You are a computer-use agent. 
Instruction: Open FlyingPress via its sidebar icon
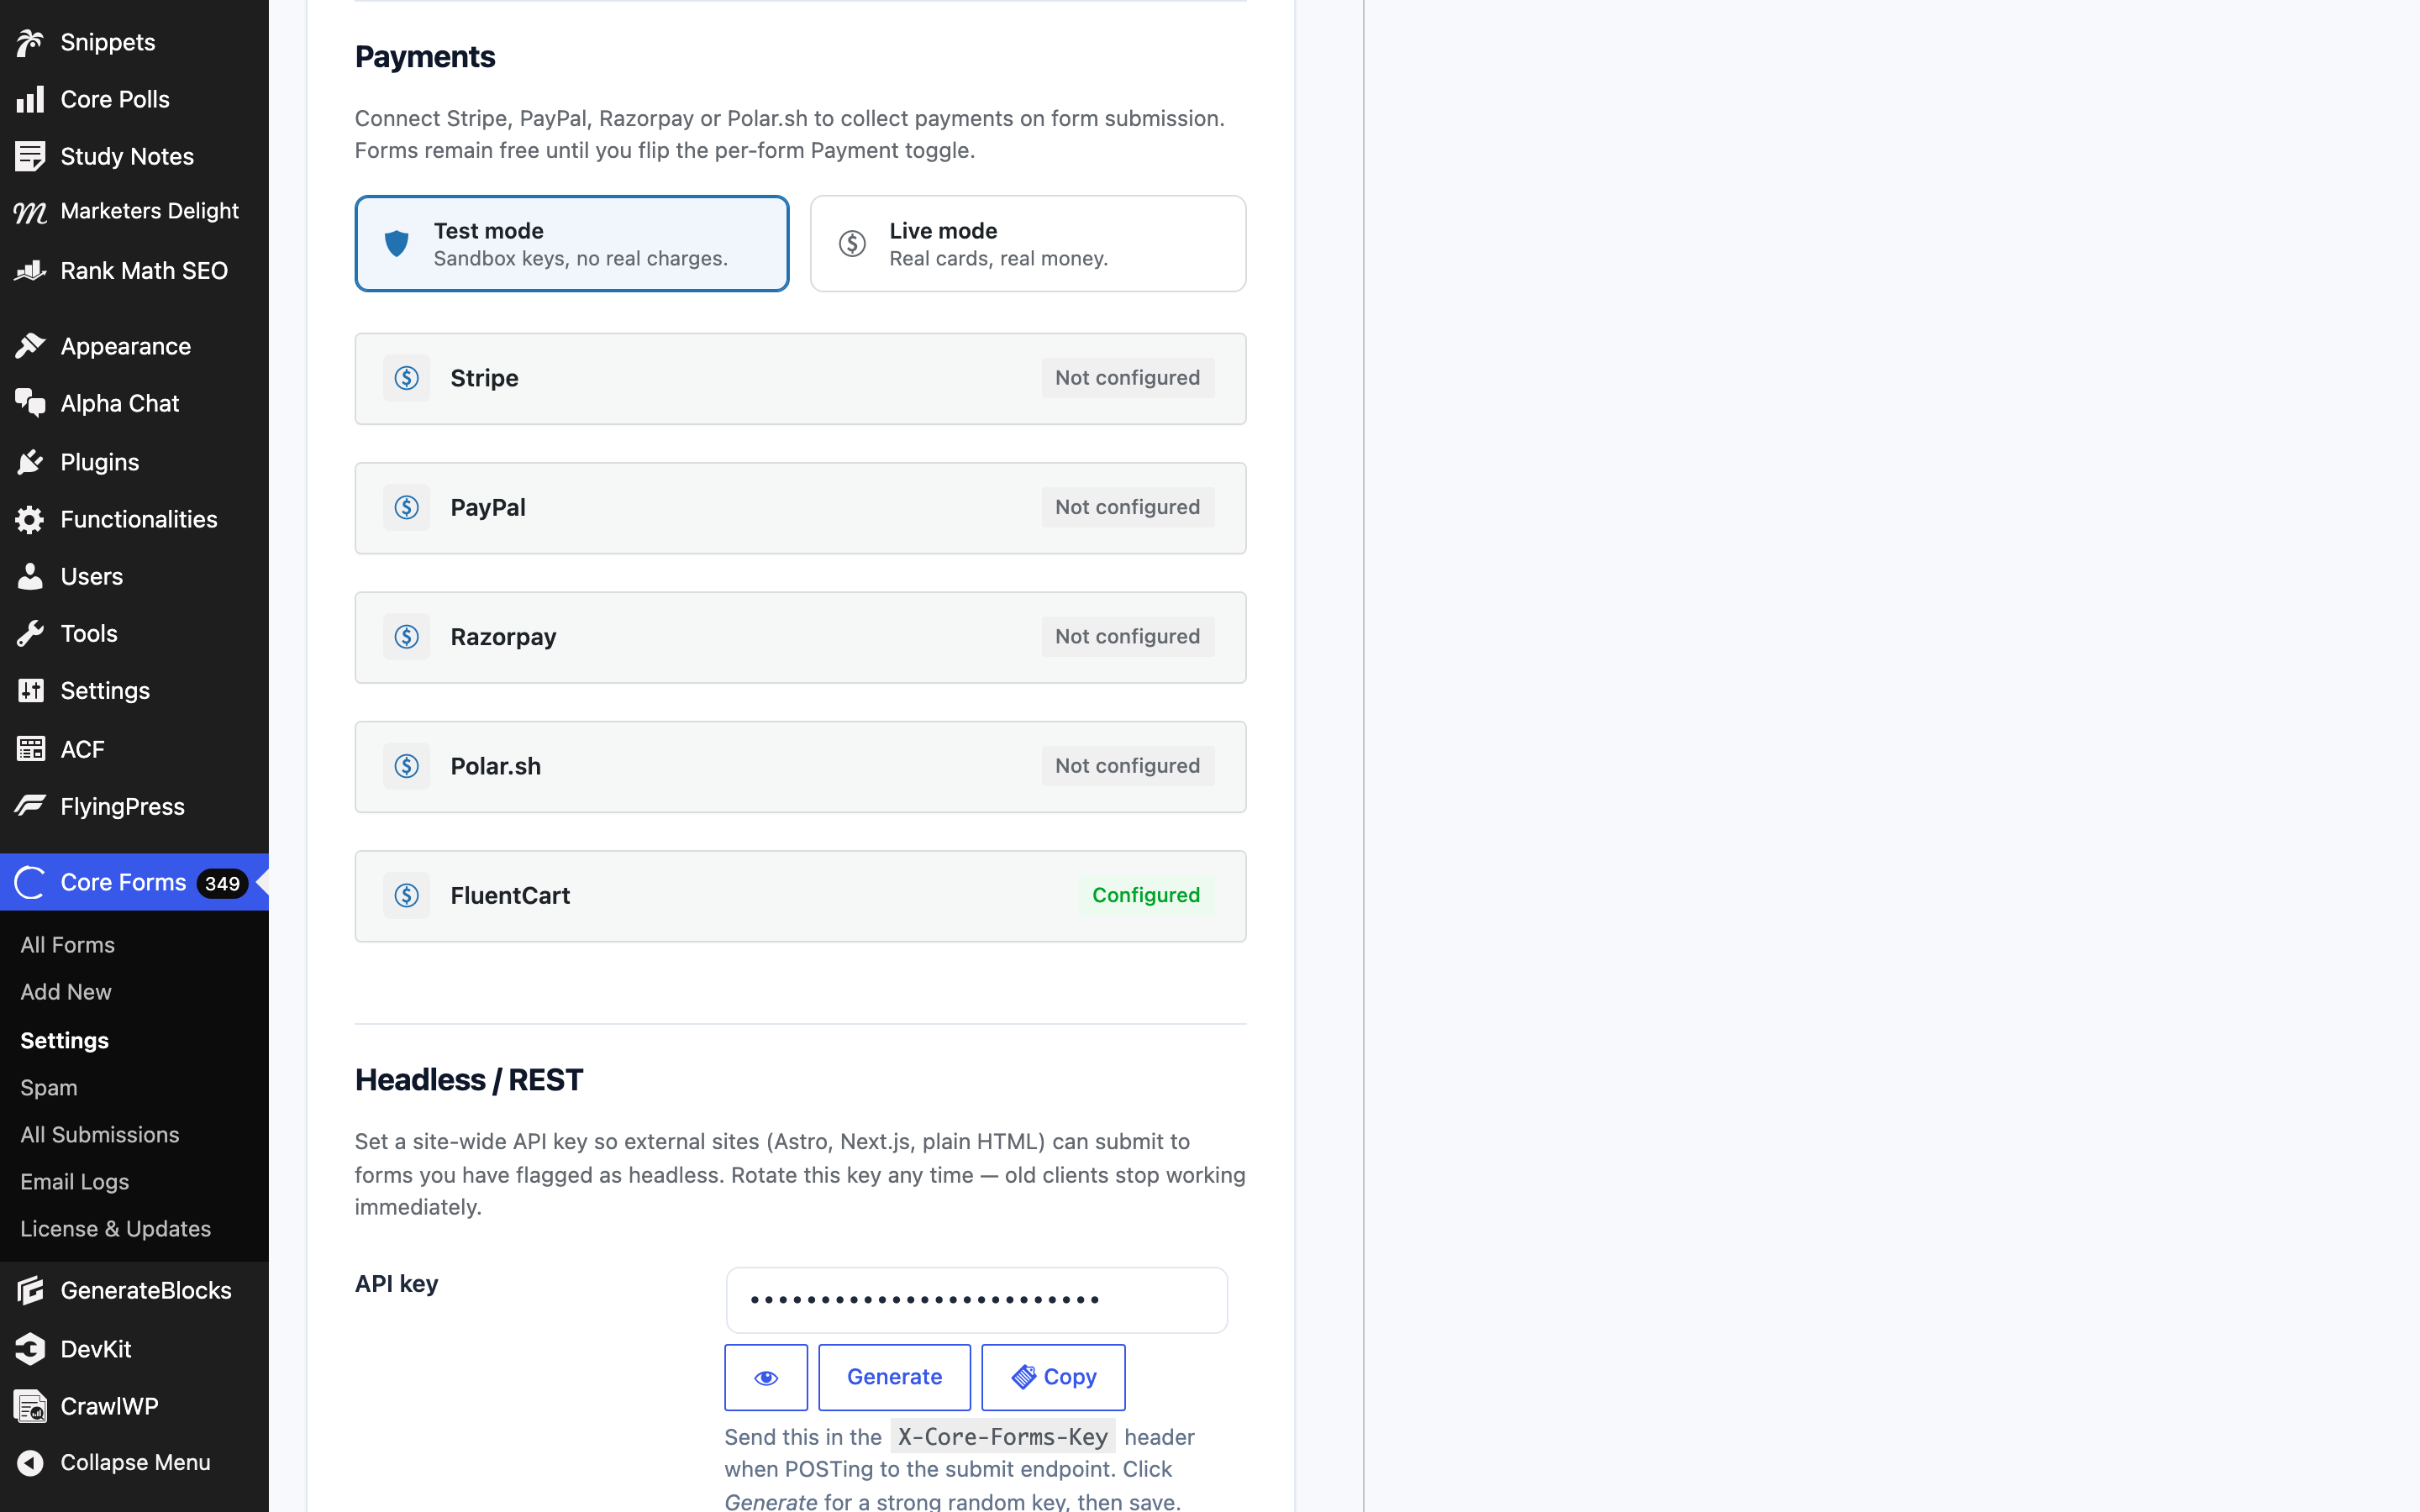[x=30, y=806]
